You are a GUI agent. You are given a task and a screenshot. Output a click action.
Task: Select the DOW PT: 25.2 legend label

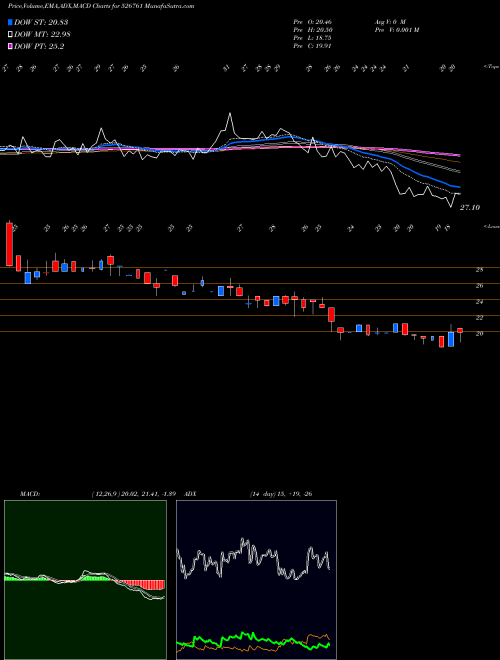[39, 47]
